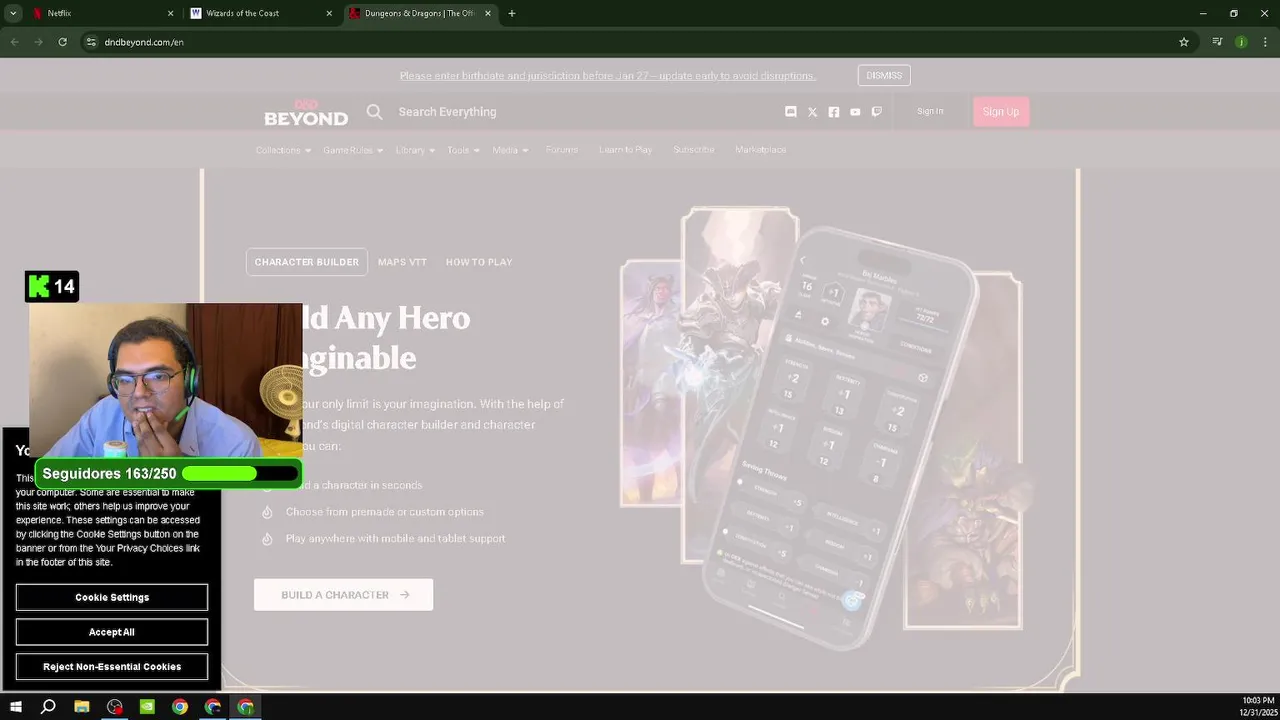Open a new browser tab

coord(512,13)
